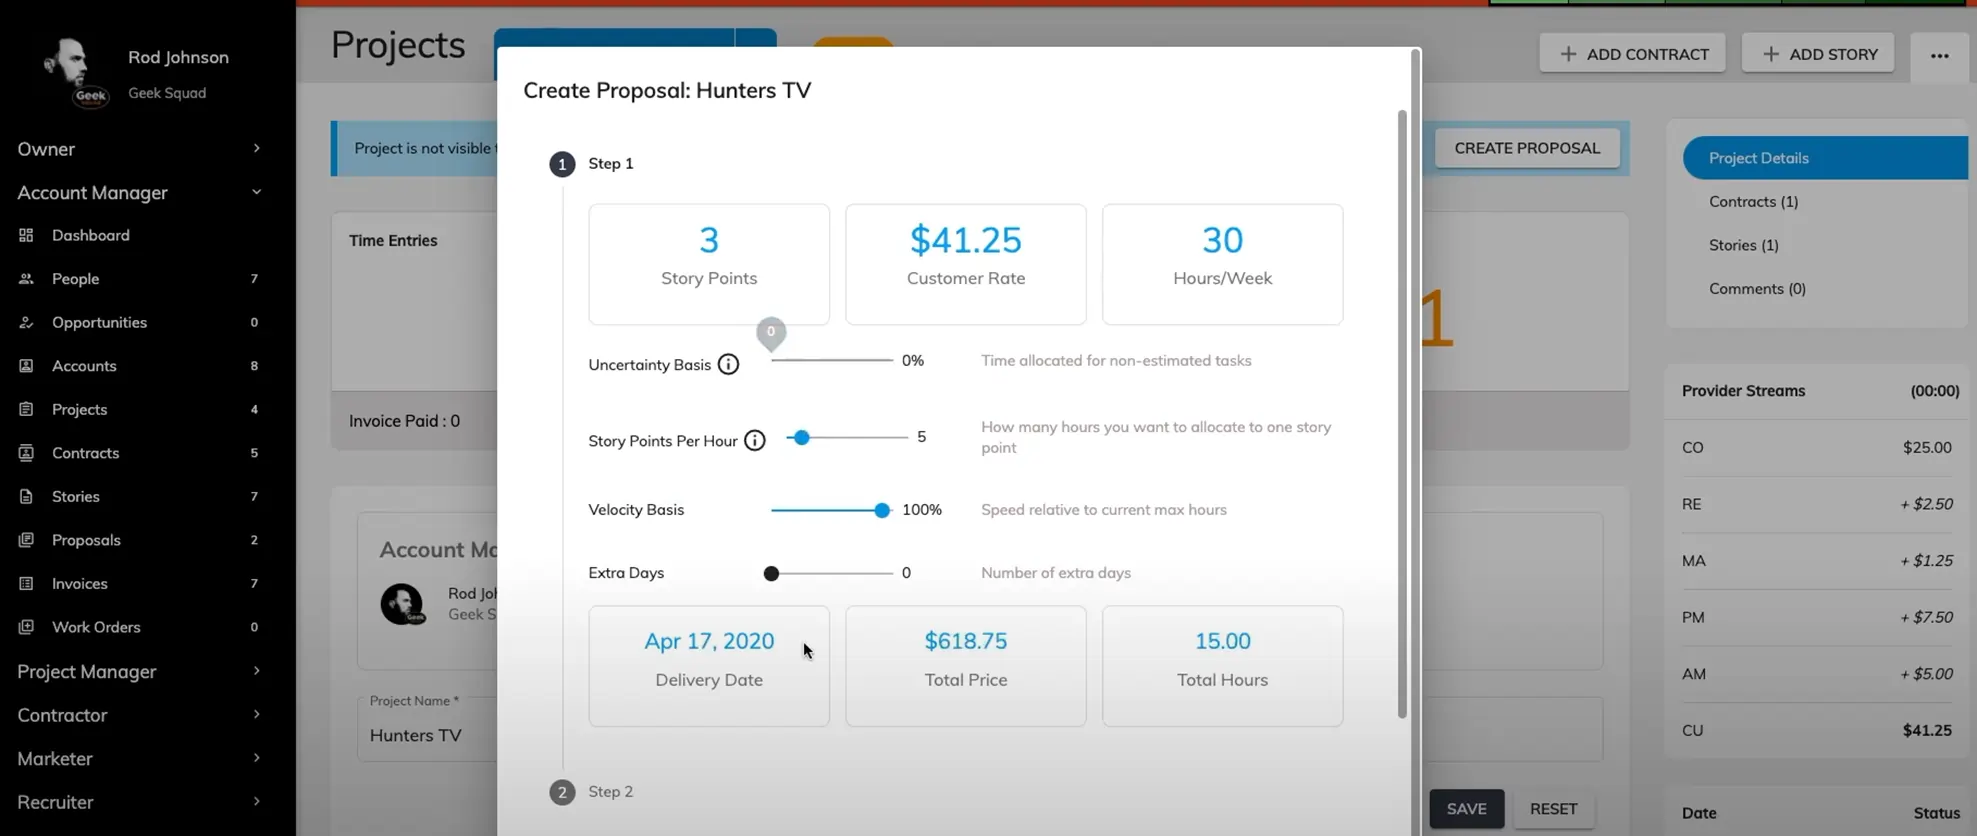This screenshot has width=1977, height=836.
Task: Expand the Recruiter section
Action: [256, 802]
